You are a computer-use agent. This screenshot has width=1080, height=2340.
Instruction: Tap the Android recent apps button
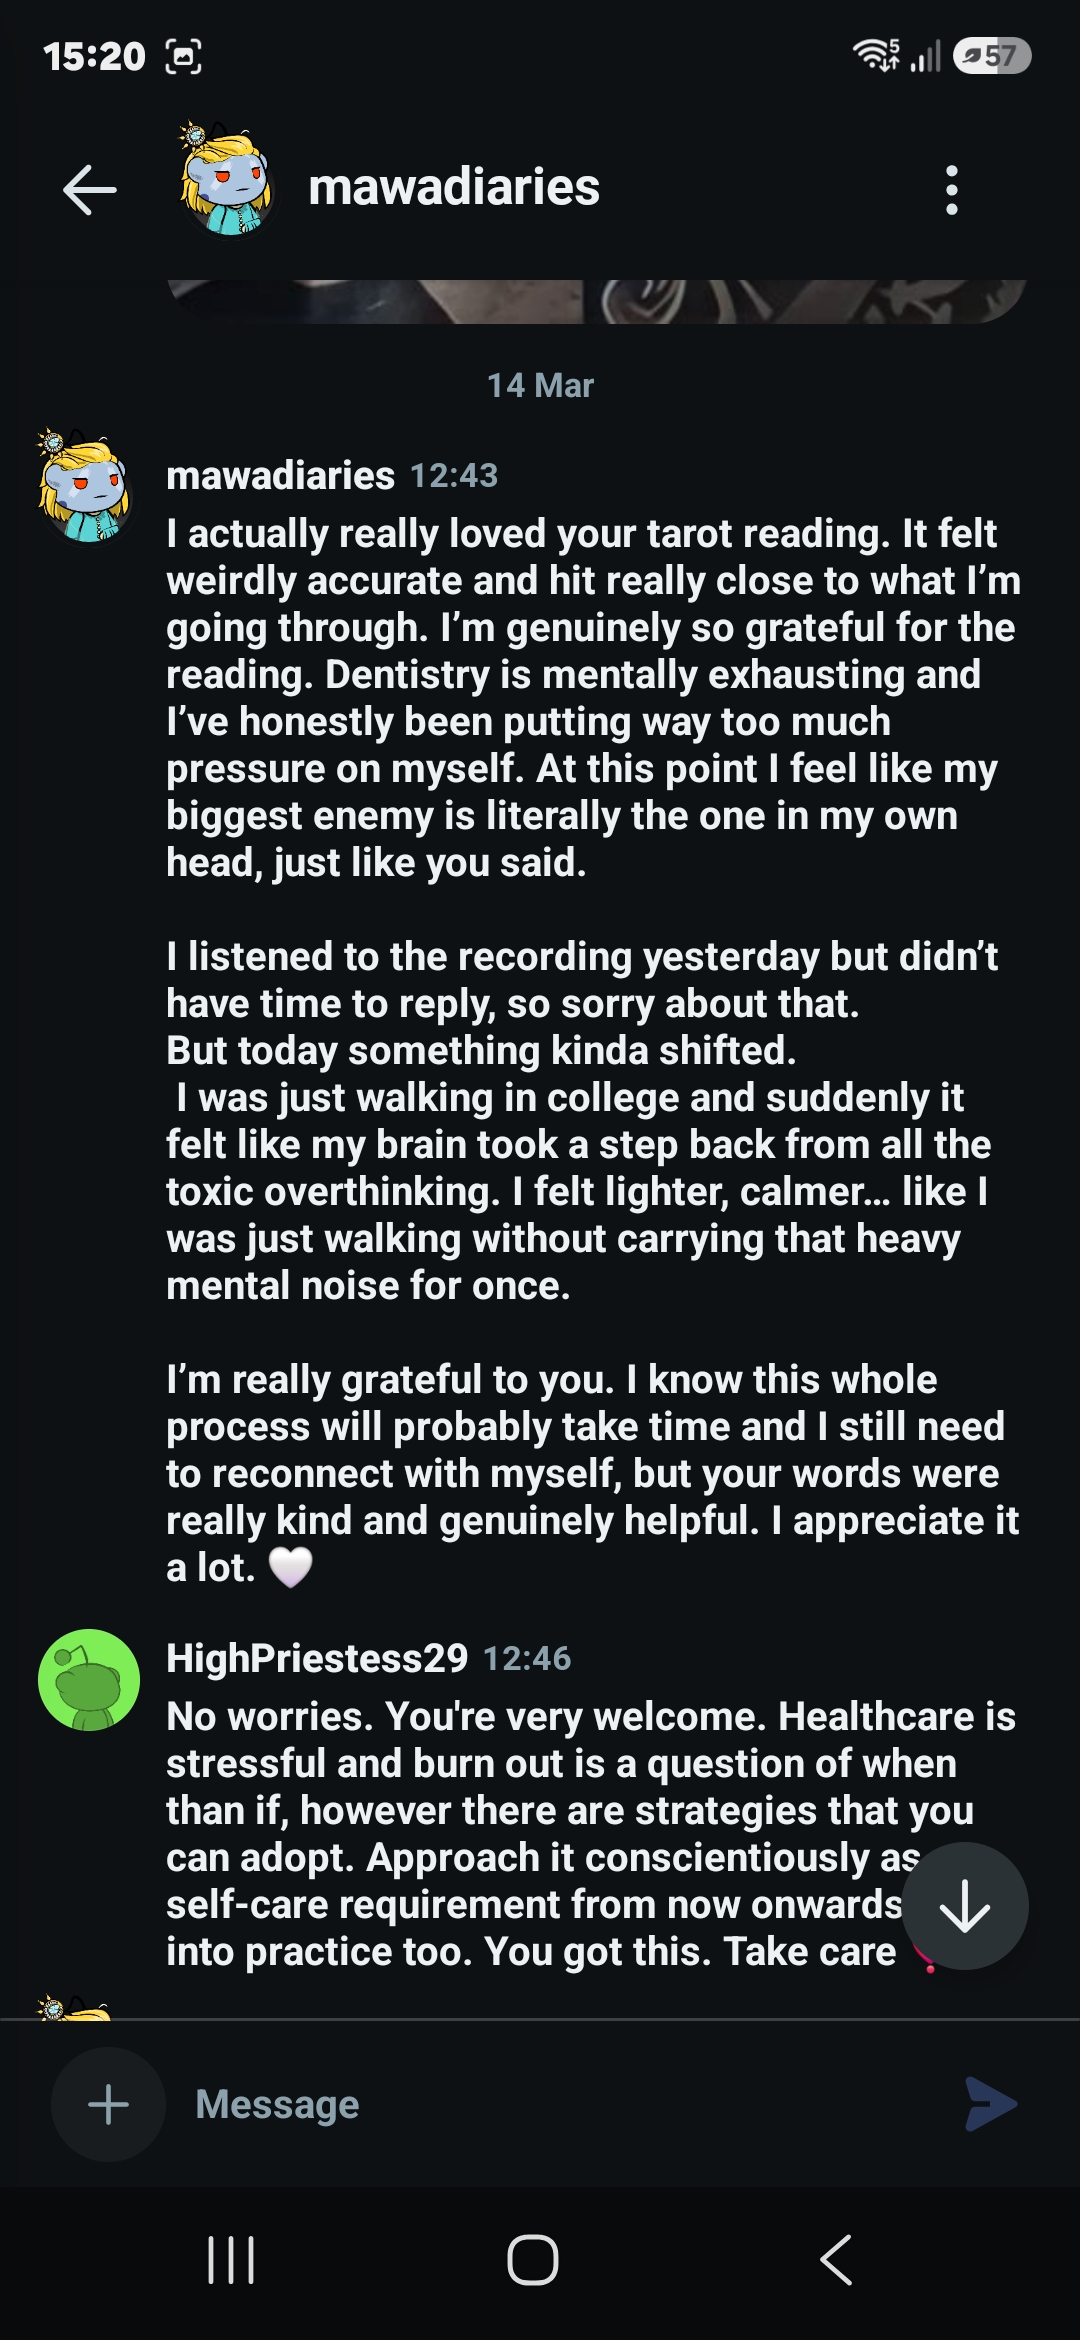point(231,2260)
